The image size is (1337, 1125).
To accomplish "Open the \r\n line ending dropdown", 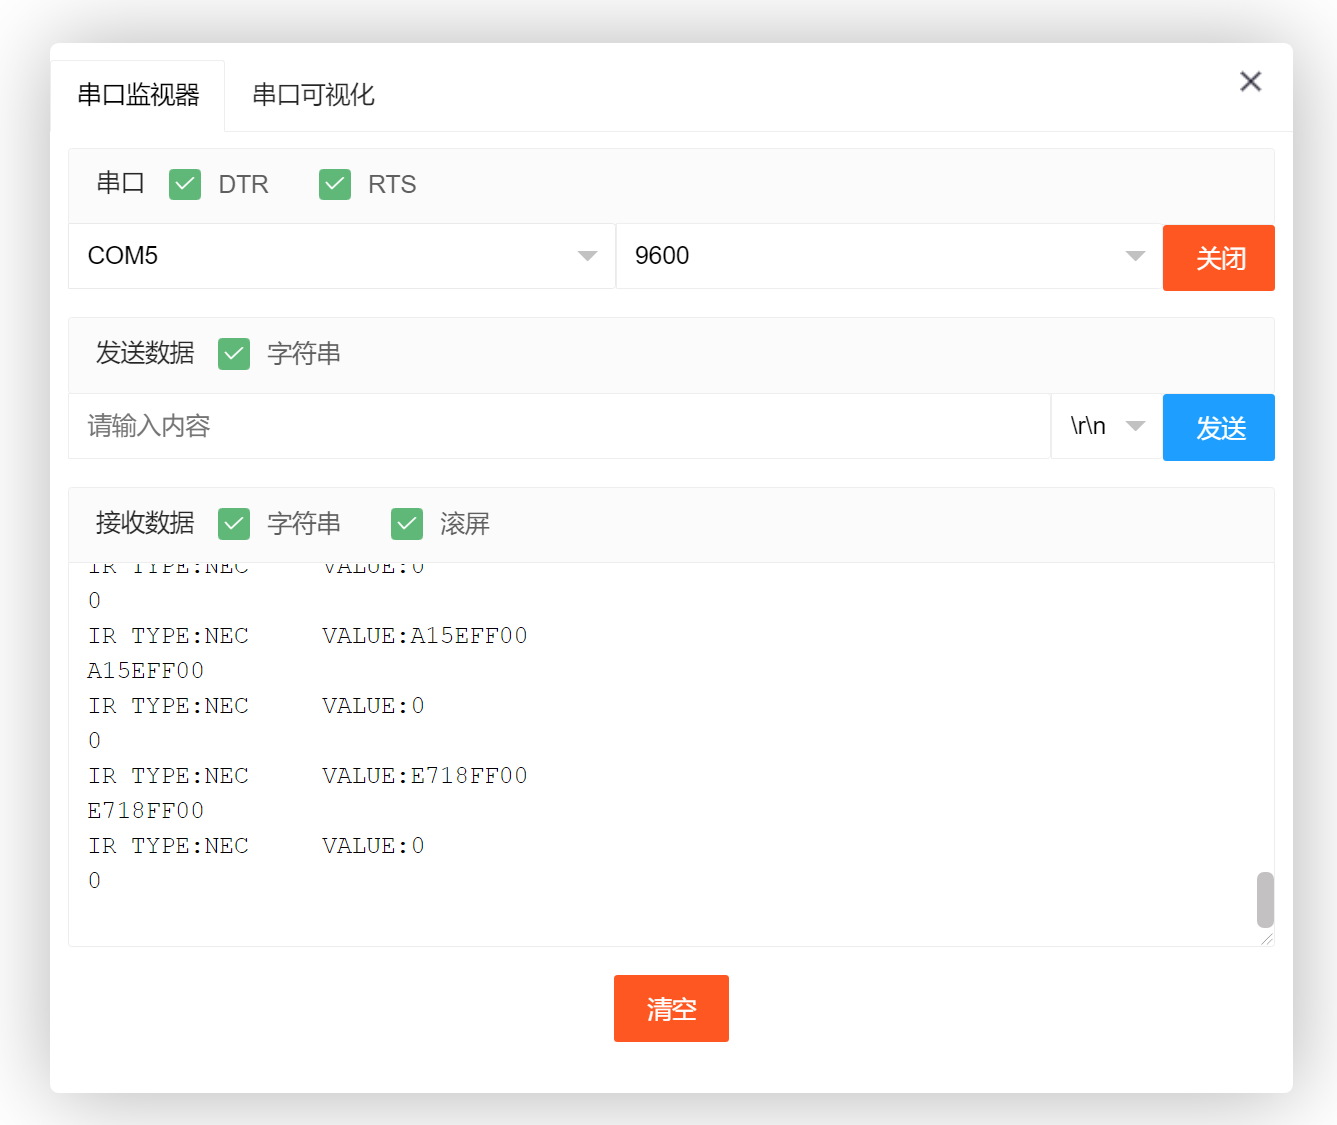I will 1106,426.
